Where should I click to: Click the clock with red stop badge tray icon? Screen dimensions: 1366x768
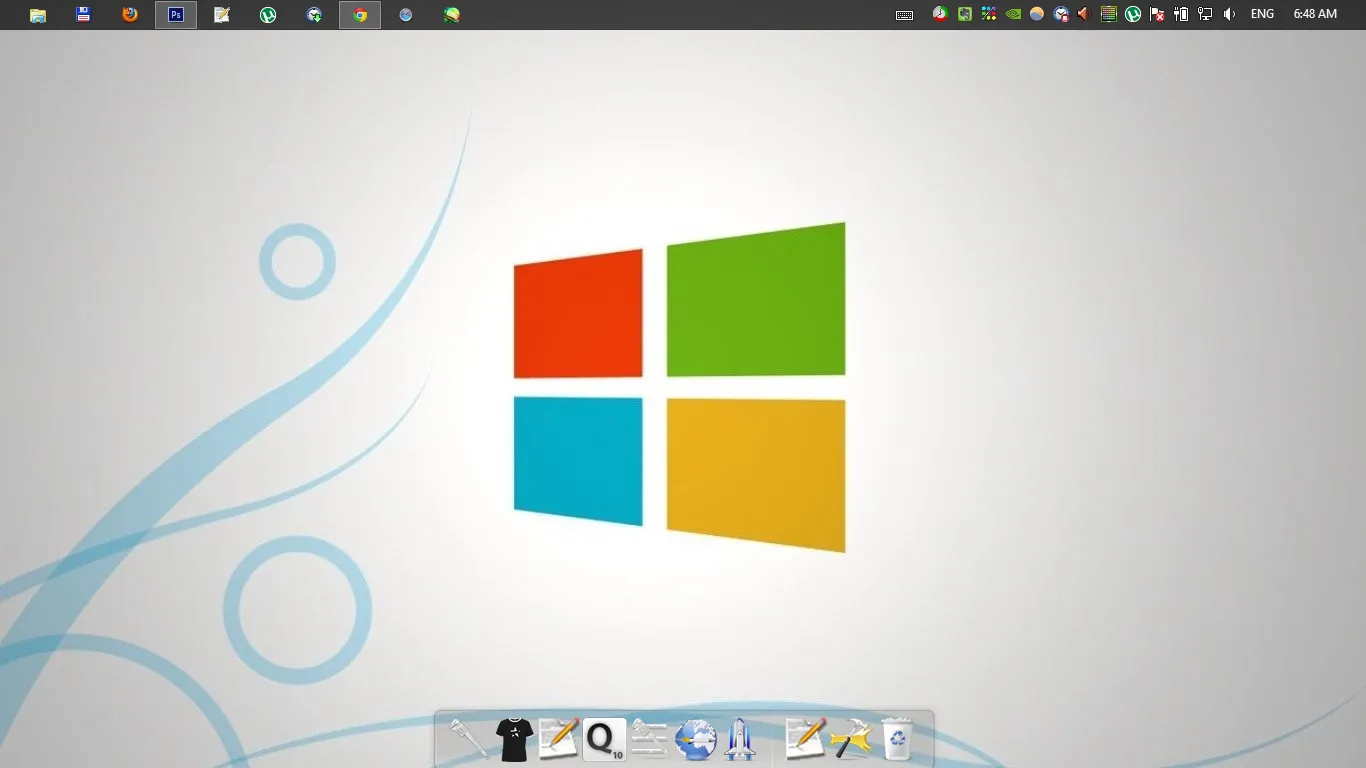[x=1061, y=14]
